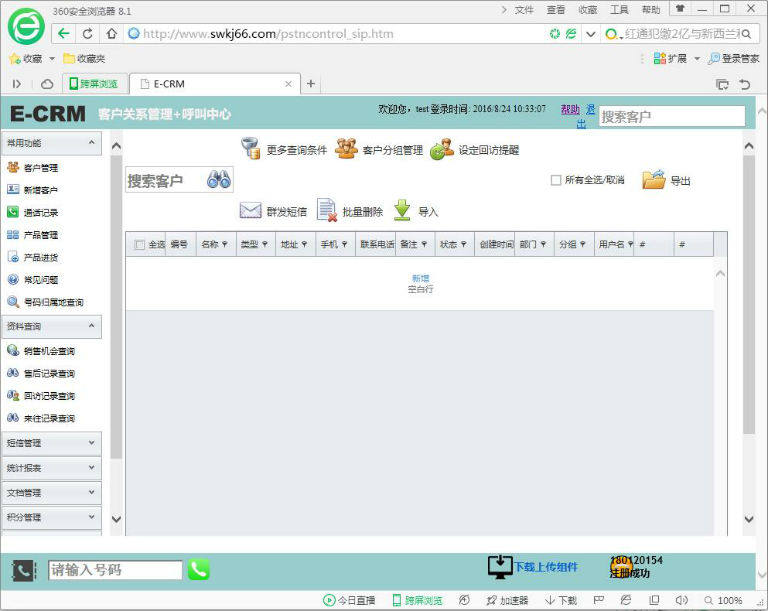Toggle the 所有全选/取消 checkbox

[x=556, y=181]
